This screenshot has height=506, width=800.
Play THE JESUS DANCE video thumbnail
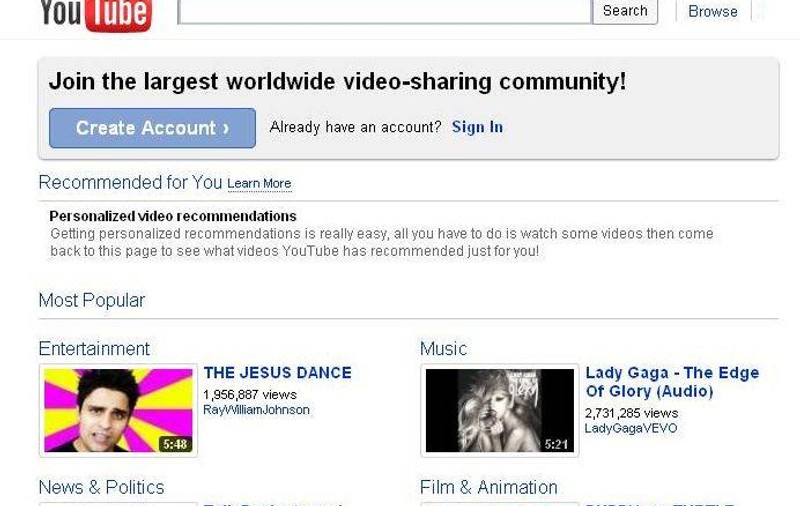tap(118, 411)
